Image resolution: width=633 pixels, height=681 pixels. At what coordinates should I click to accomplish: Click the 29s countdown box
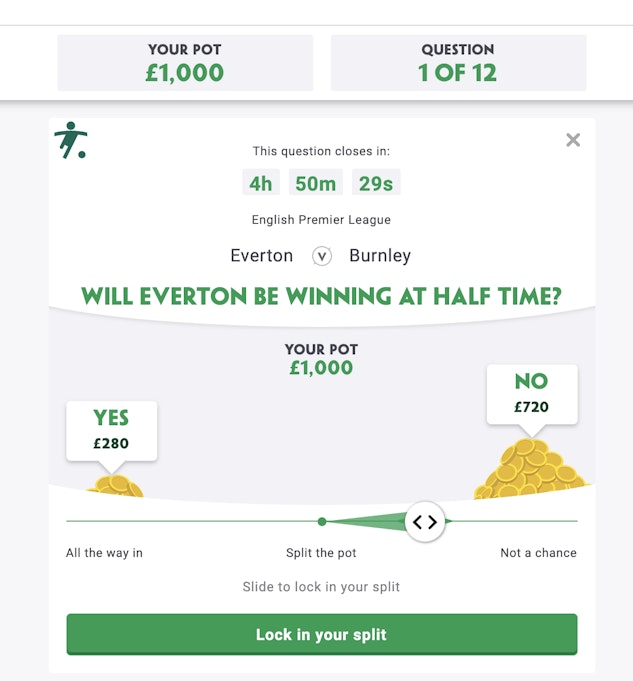tap(376, 183)
